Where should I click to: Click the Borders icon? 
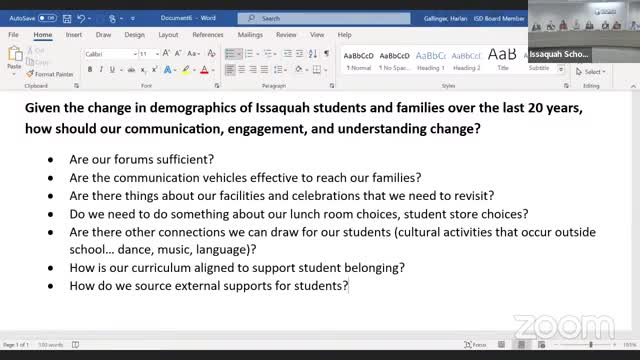tap(317, 70)
